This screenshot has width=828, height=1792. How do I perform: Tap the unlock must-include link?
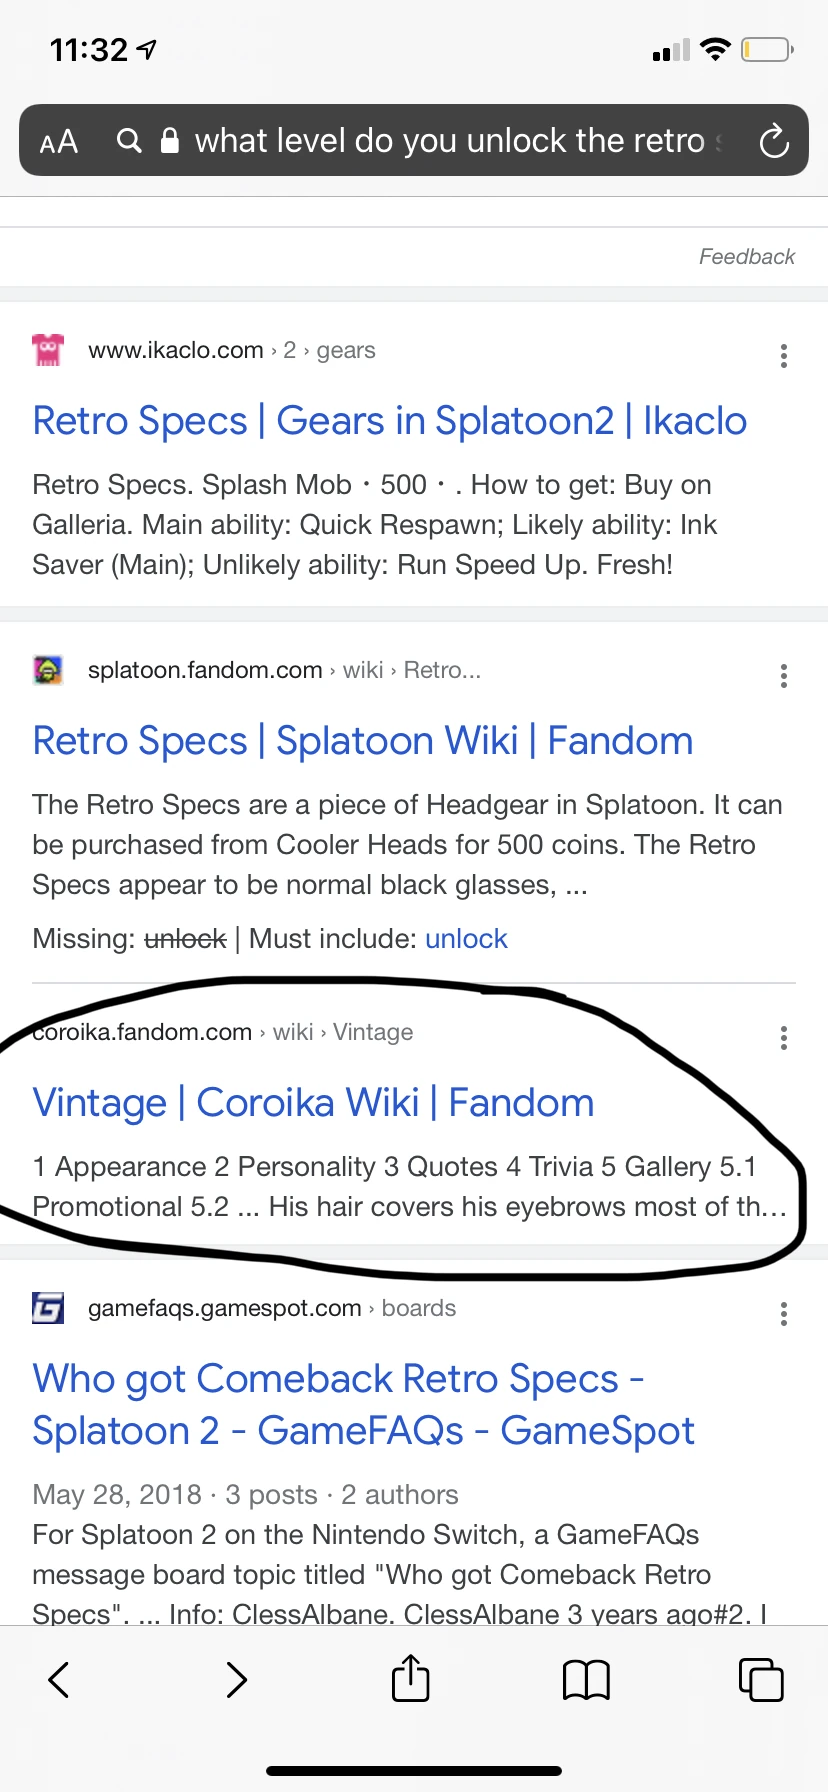(x=466, y=938)
